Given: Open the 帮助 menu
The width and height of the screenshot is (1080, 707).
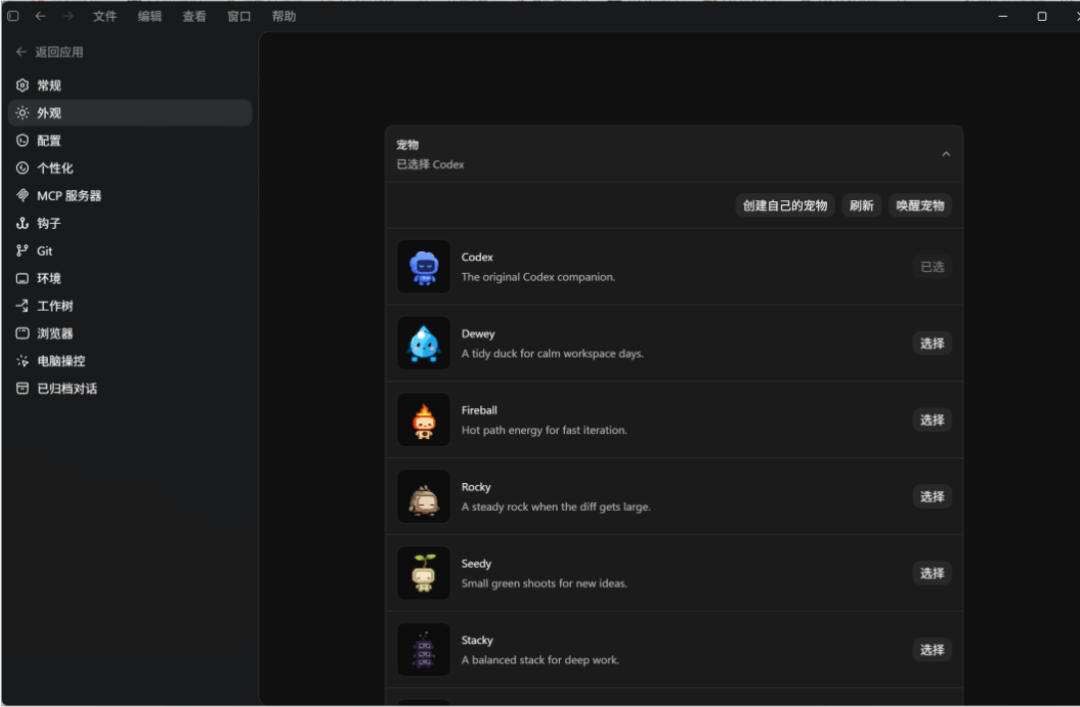Looking at the screenshot, I should 284,16.
